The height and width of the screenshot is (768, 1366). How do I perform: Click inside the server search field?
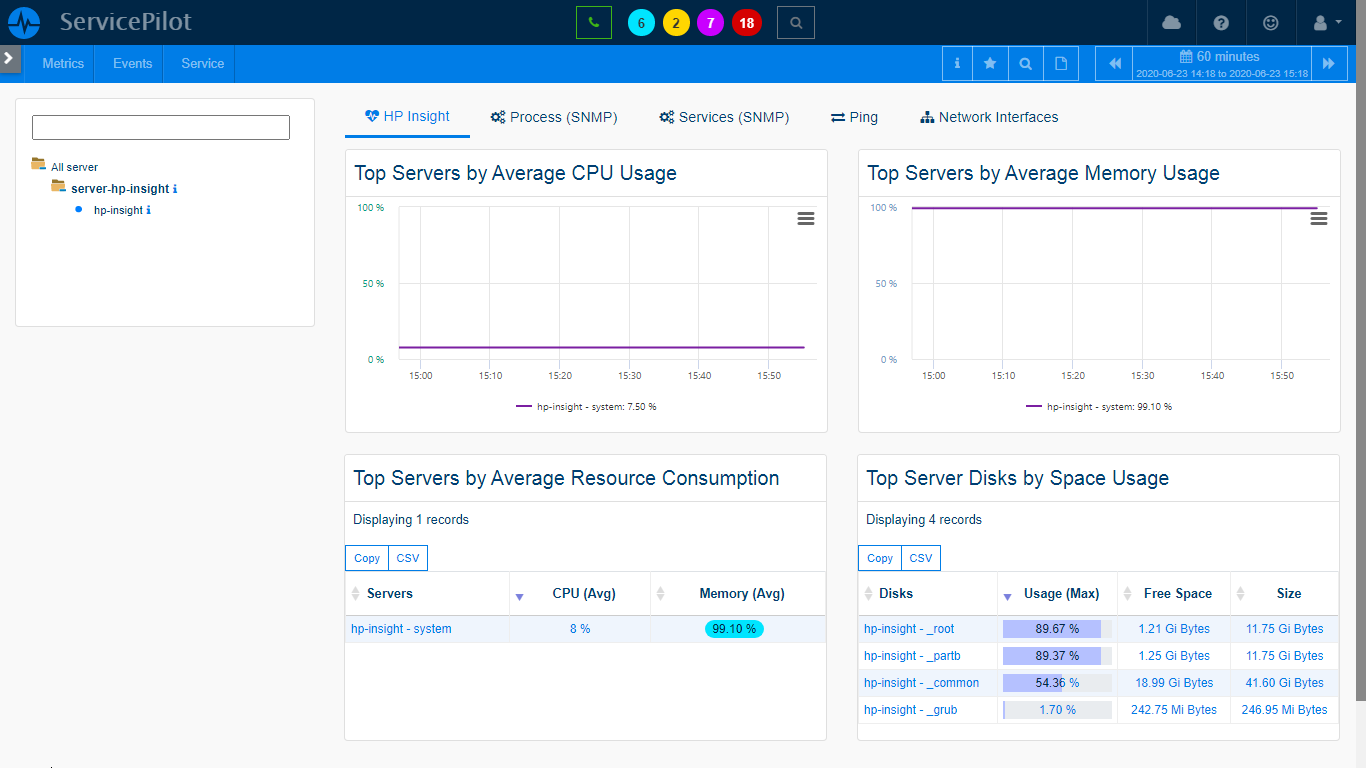pos(160,127)
